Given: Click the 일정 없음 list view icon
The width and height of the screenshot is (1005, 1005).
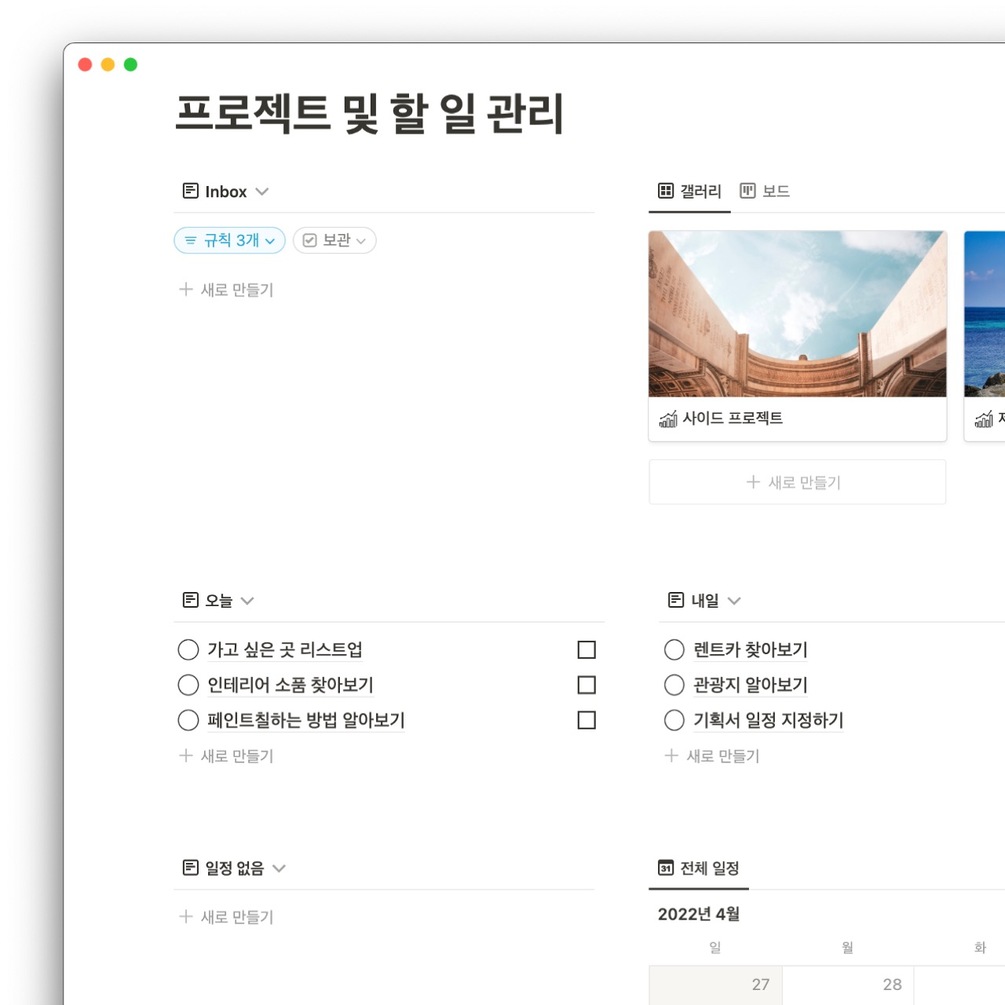Looking at the screenshot, I should pyautogui.click(x=190, y=867).
